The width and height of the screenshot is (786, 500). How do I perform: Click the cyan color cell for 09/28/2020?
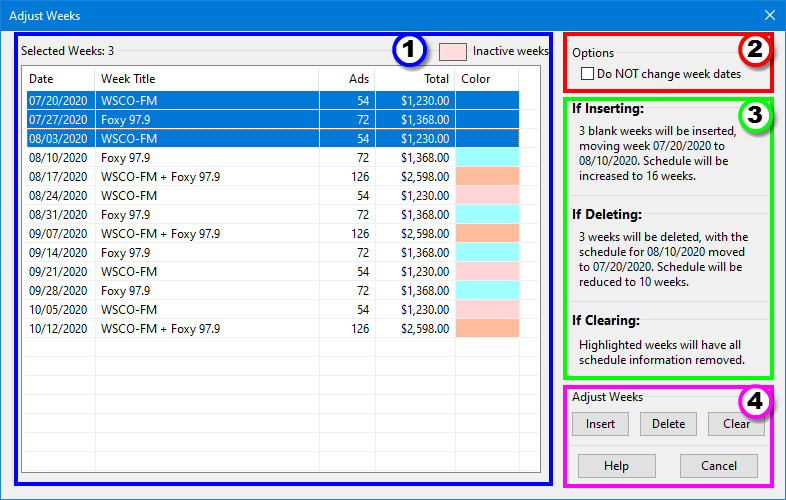[487, 291]
